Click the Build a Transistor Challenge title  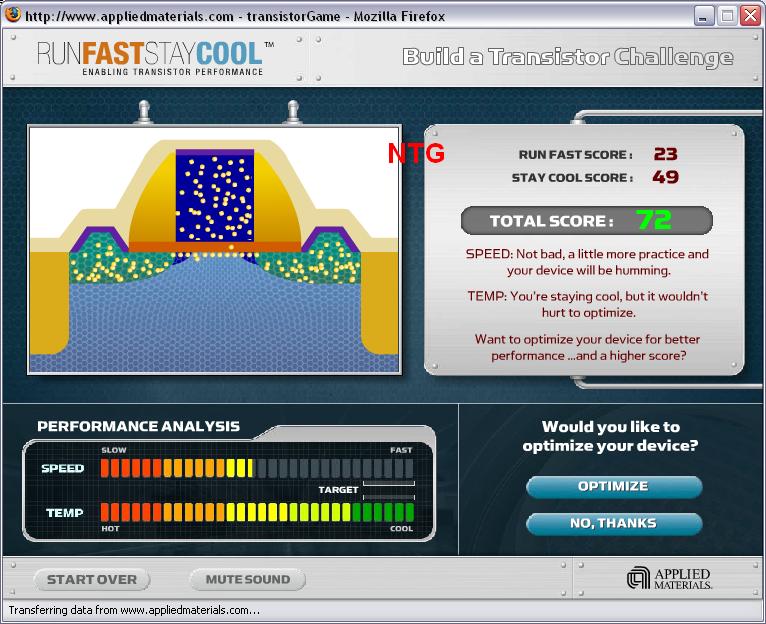(x=568, y=57)
